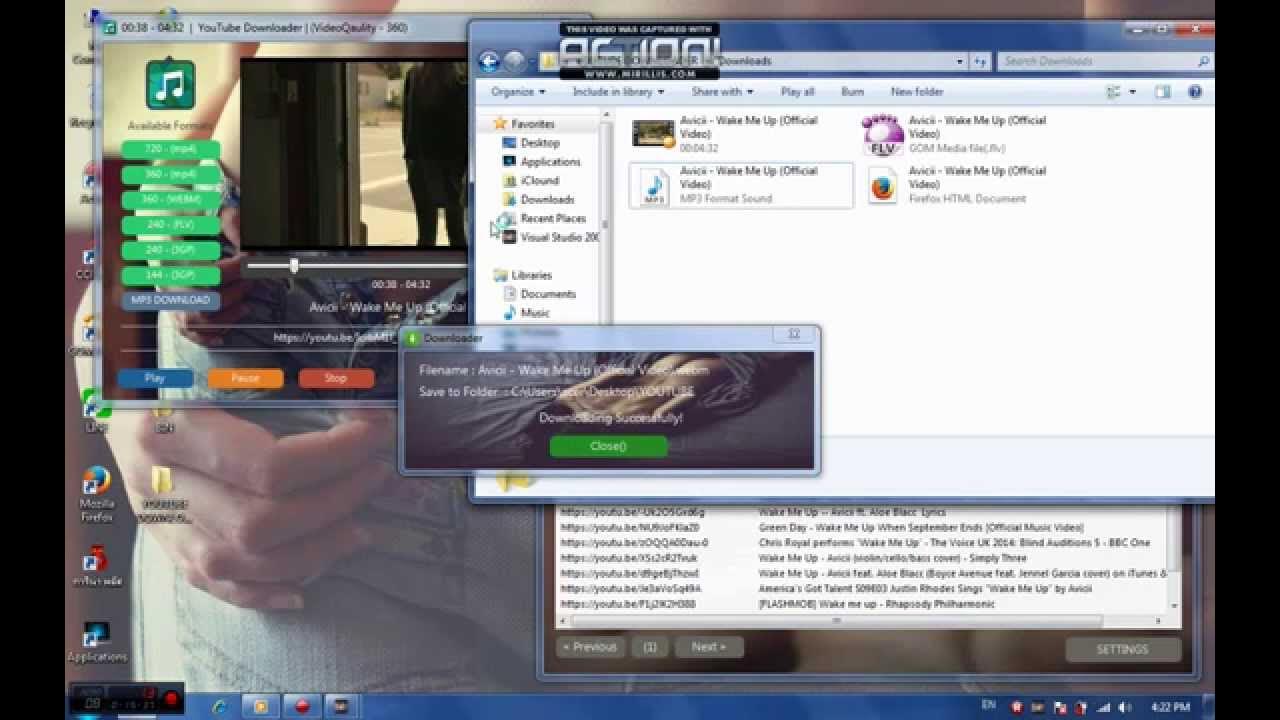The height and width of the screenshot is (720, 1280).
Task: Click the Explorer Back arrow button
Action: (489, 62)
